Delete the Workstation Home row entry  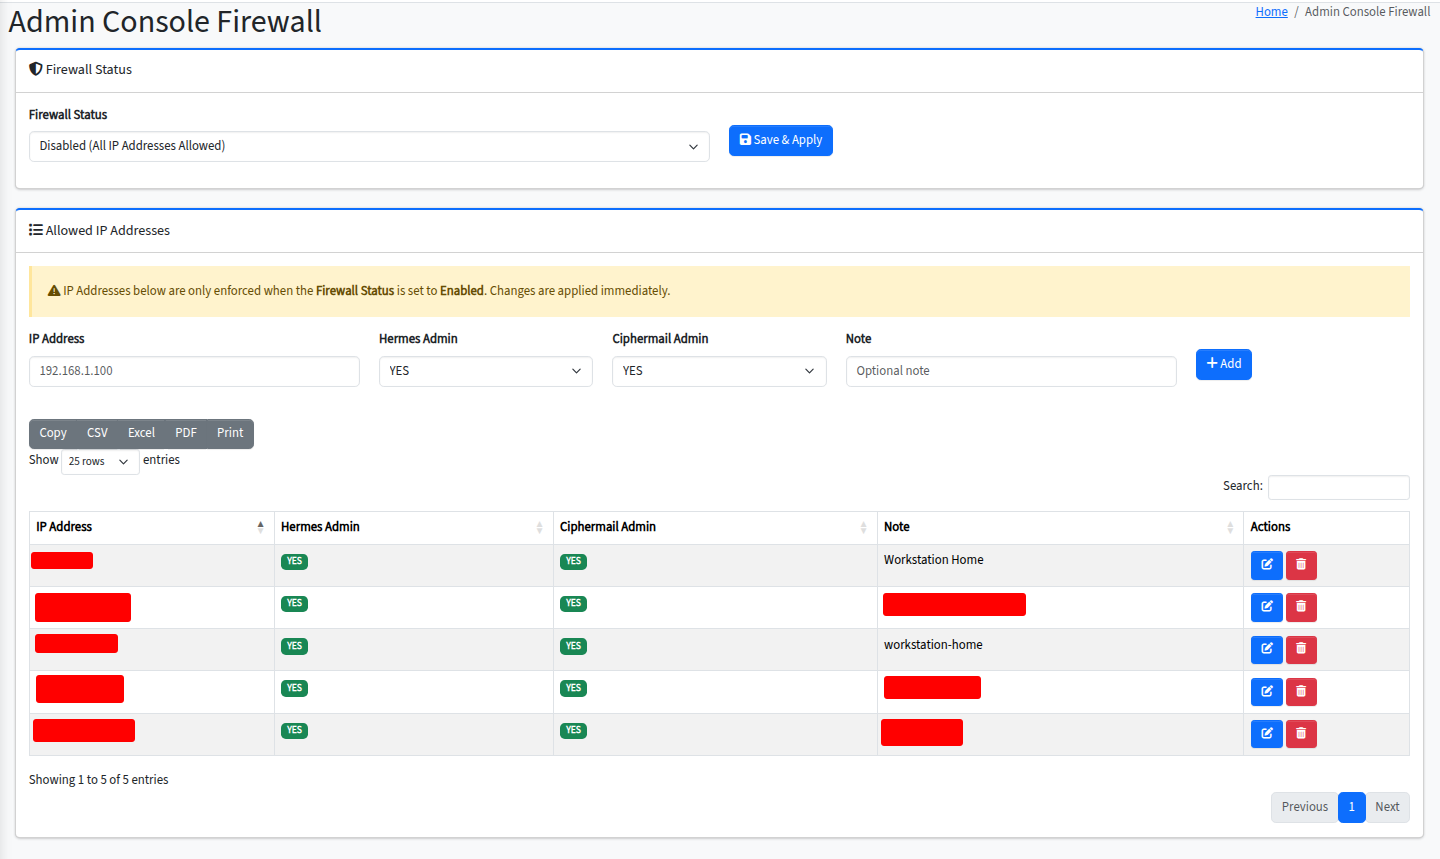click(x=1301, y=565)
